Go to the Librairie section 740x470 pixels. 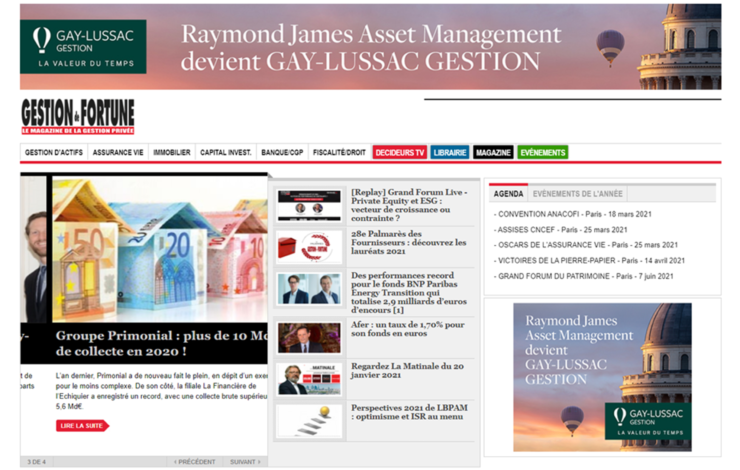pos(450,152)
